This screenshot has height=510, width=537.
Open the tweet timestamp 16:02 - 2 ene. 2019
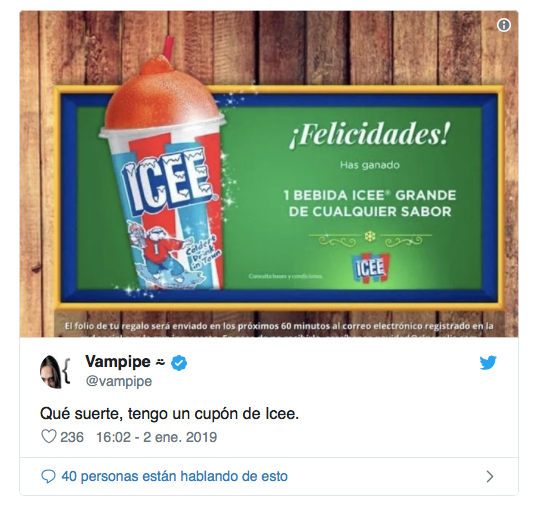(x=157, y=437)
